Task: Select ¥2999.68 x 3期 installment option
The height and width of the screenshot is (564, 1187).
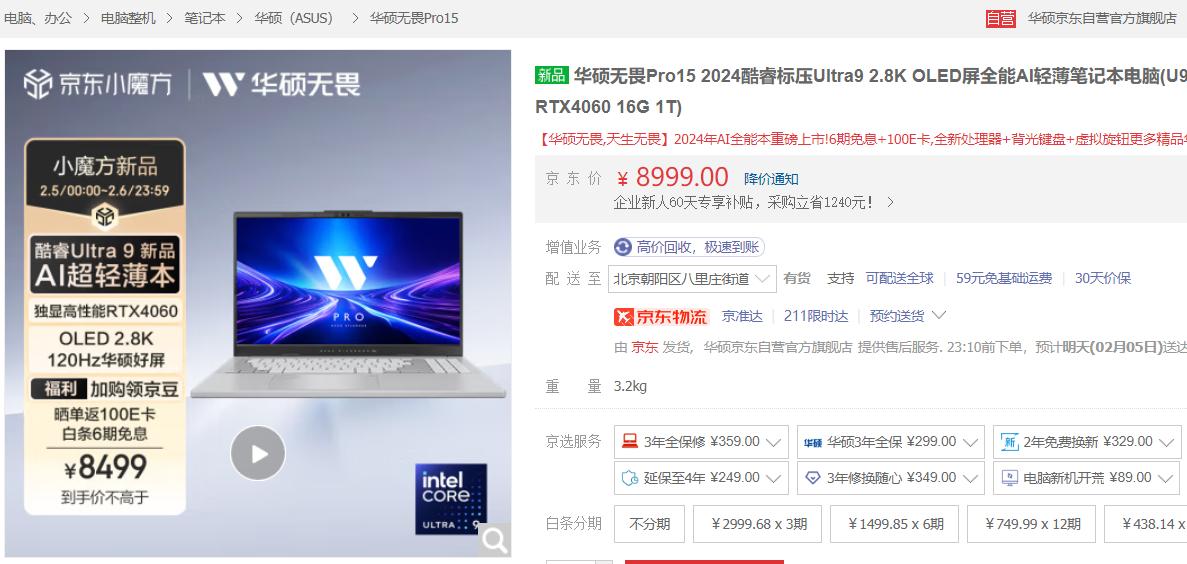Action: [757, 524]
